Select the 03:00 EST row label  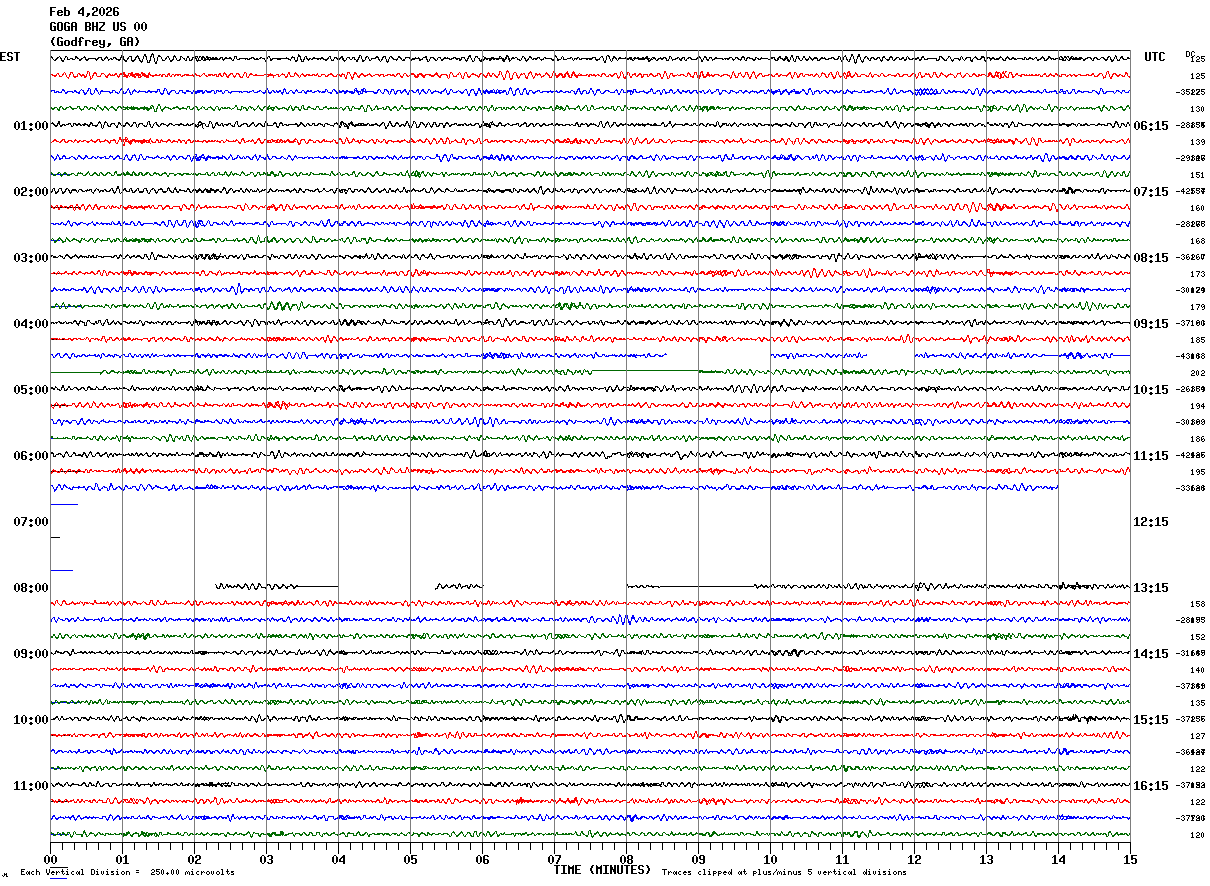pyautogui.click(x=31, y=258)
